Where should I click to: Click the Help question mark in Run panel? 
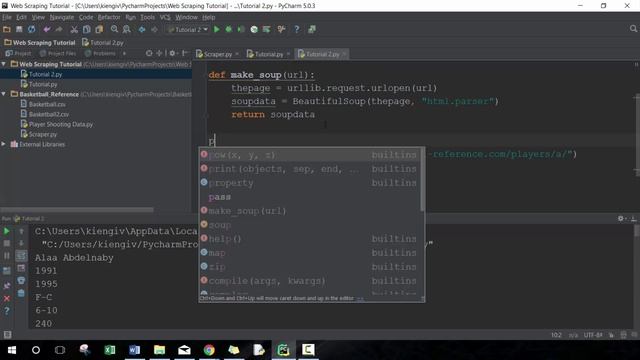coord(7,311)
